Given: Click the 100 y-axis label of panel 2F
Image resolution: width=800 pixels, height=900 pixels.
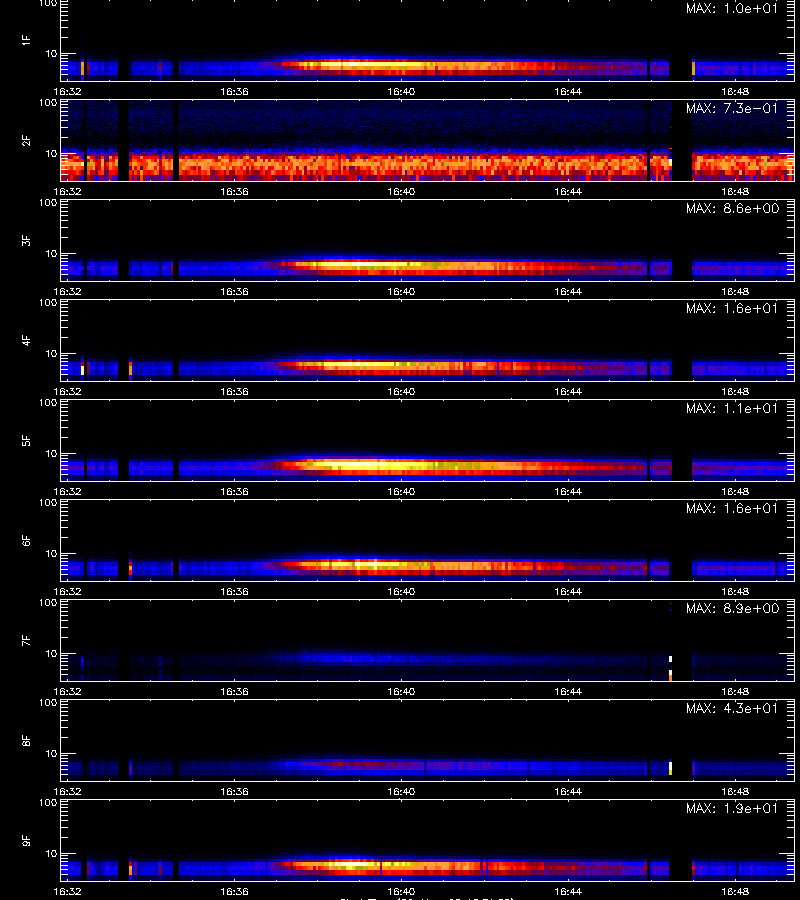Looking at the screenshot, I should (x=48, y=103).
